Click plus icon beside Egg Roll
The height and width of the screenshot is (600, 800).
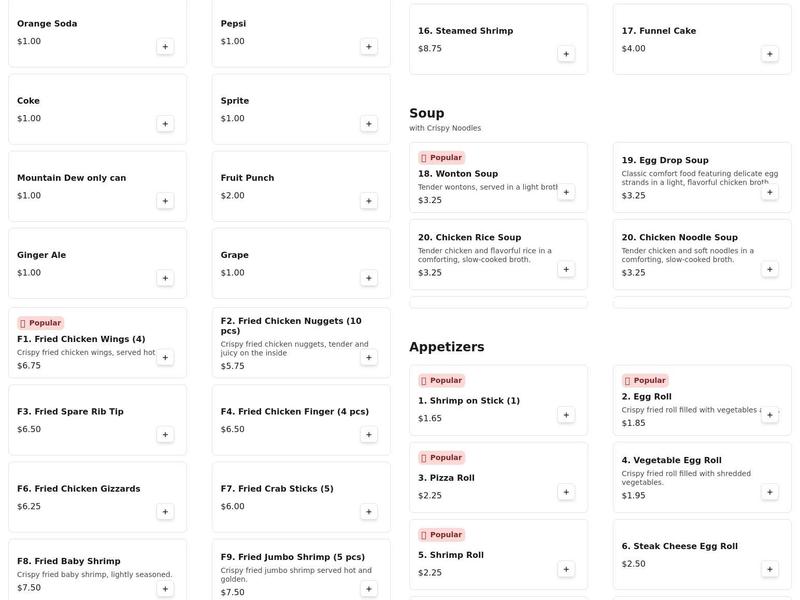point(769,415)
